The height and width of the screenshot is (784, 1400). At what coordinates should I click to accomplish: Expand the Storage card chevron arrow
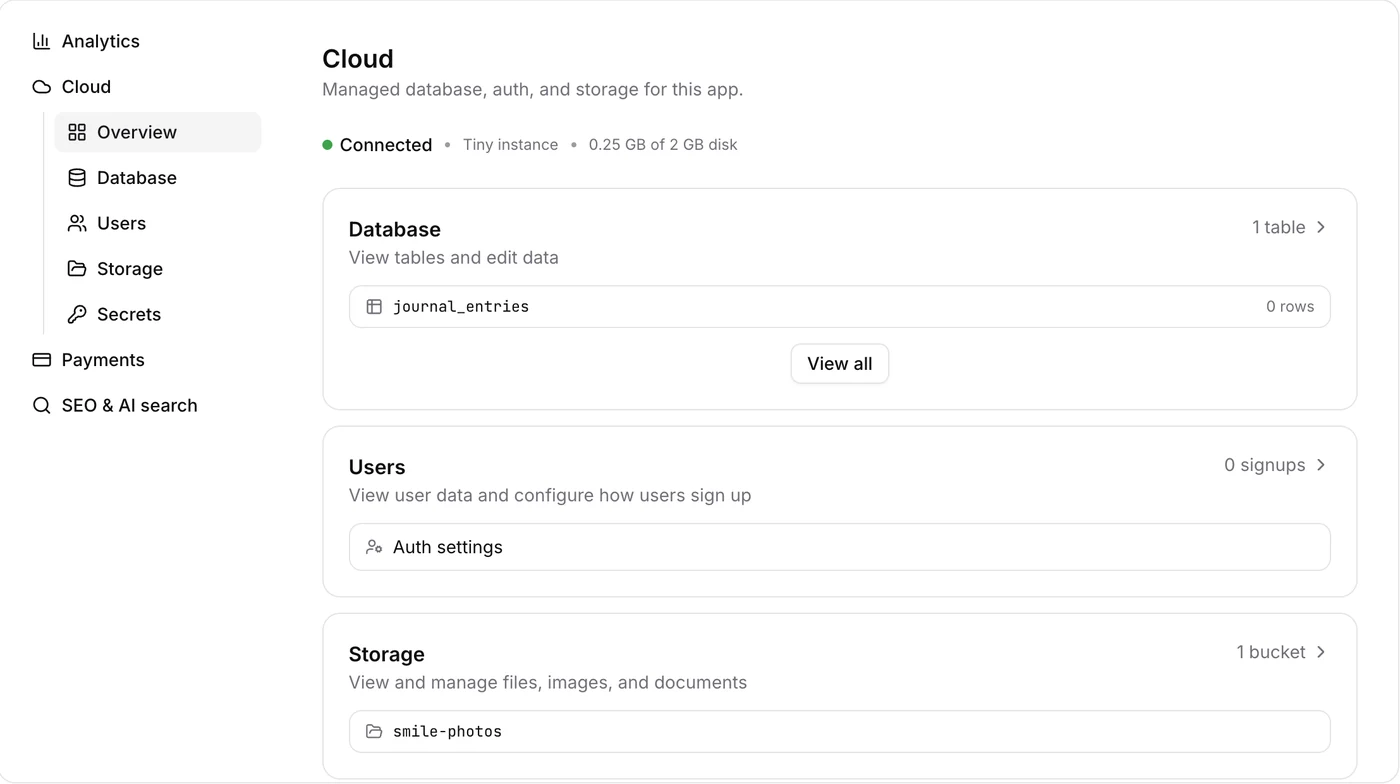pyautogui.click(x=1321, y=652)
